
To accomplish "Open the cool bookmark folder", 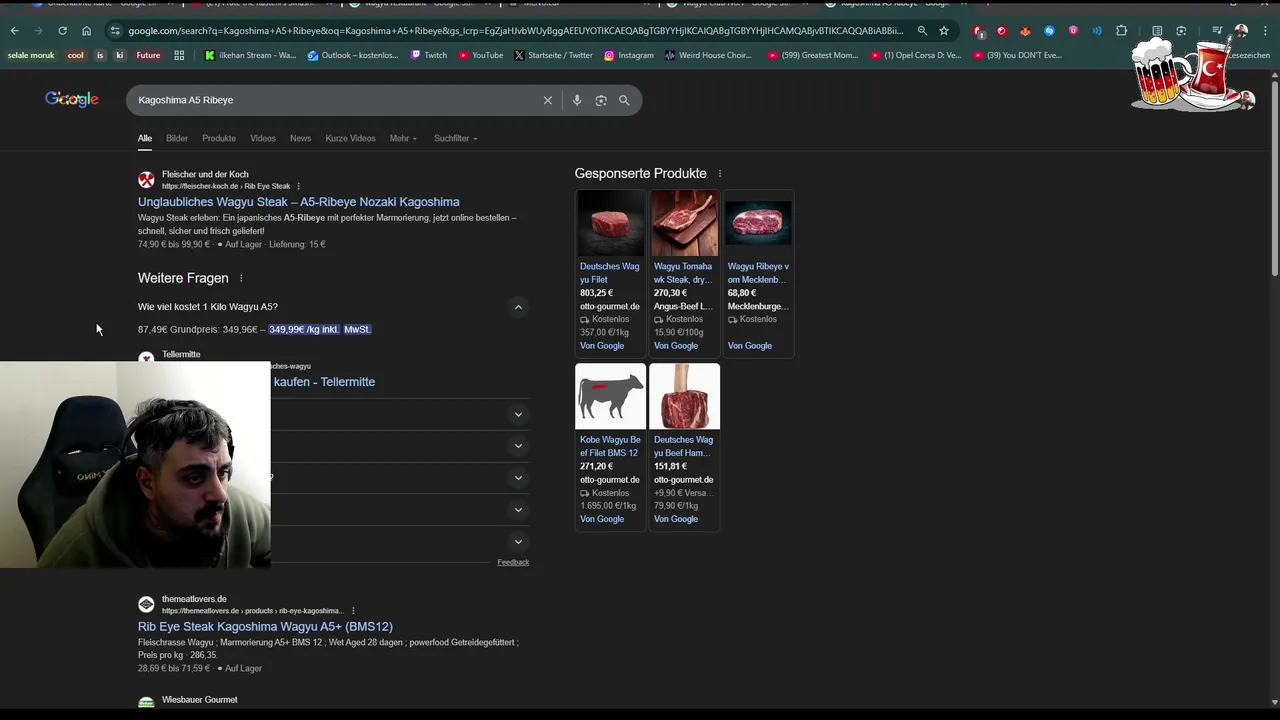I will pyautogui.click(x=75, y=55).
